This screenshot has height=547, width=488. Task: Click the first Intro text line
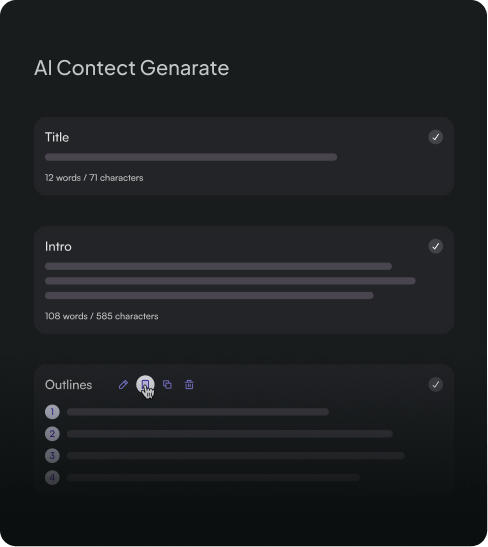[218, 266]
